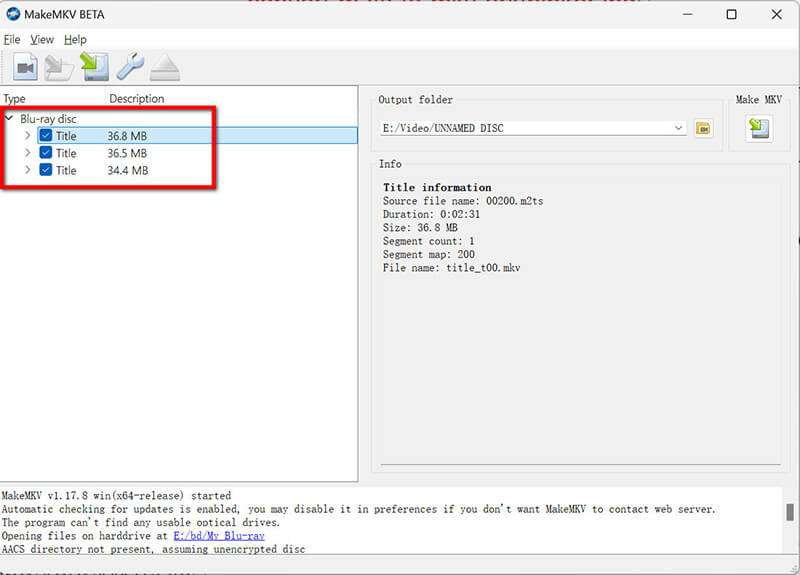Viewport: 800px width, 575px height.
Task: Uncheck the 36.8 MB Title checkbox
Action: [45, 136]
